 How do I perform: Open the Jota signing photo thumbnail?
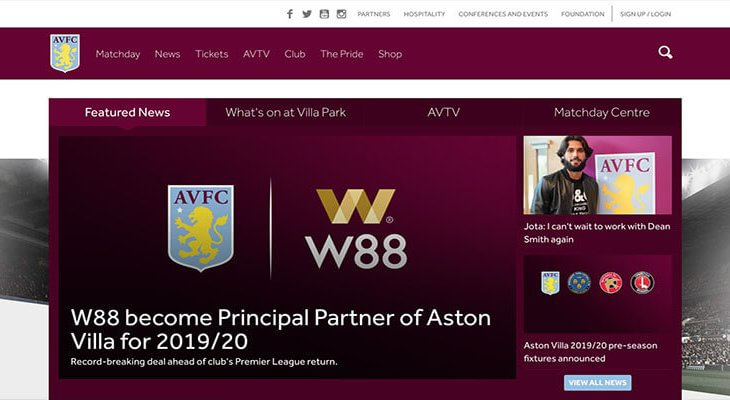click(597, 175)
